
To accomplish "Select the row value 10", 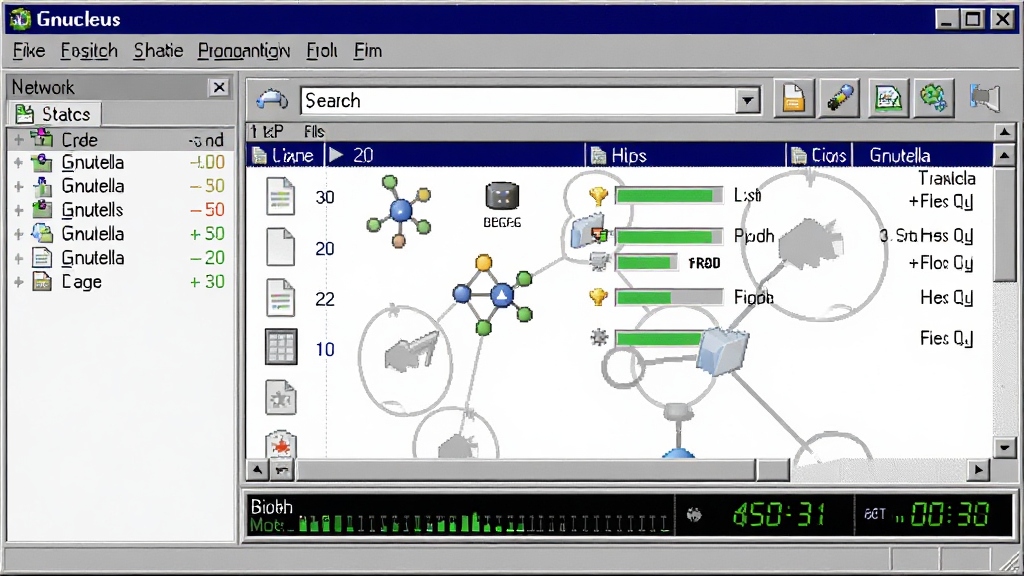I will pyautogui.click(x=325, y=349).
